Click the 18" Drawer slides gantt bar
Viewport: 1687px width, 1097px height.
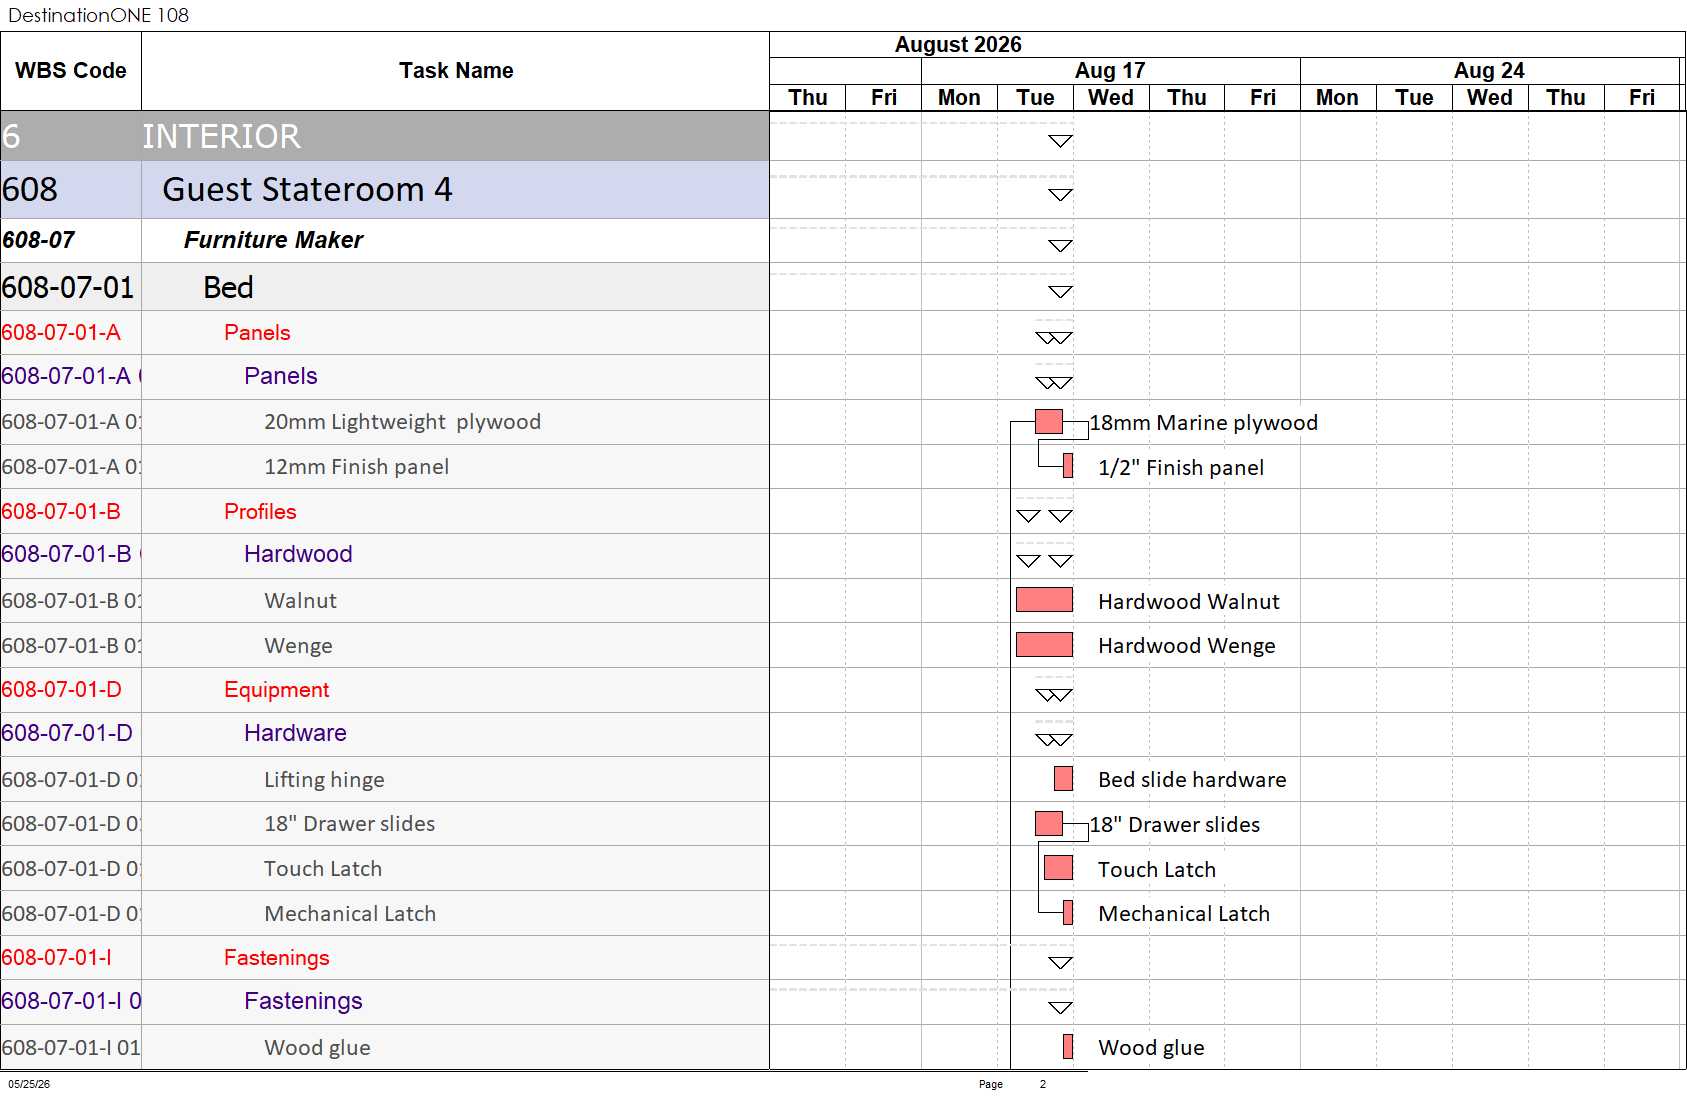(1049, 823)
